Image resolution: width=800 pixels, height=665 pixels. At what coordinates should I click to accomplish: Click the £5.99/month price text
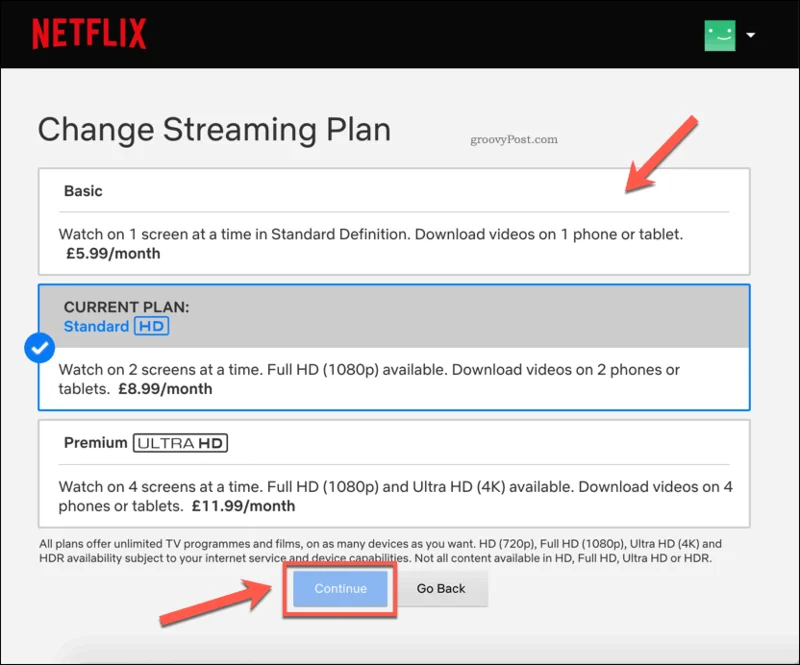(113, 254)
